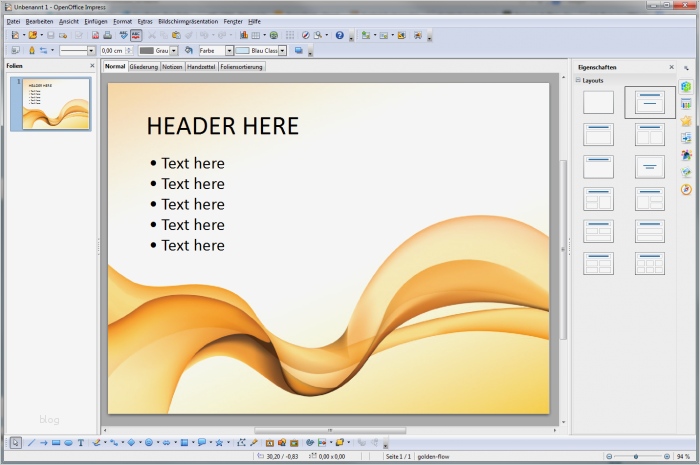This screenshot has height=465, width=700.
Task: Pick the Rectangle drawing tool
Action: (x=56, y=442)
